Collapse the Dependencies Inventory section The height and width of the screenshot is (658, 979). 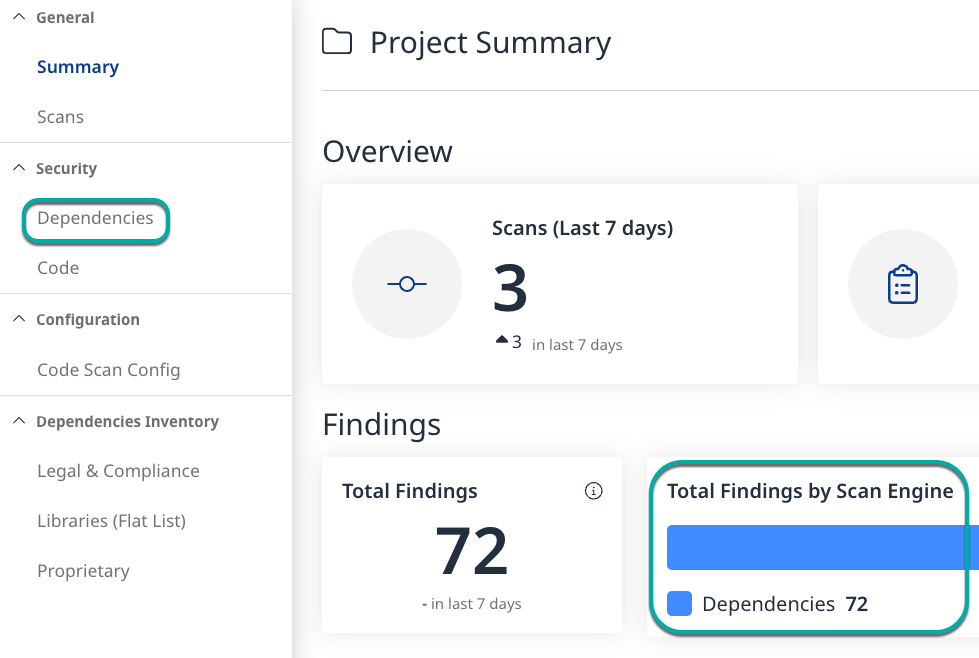click(17, 420)
